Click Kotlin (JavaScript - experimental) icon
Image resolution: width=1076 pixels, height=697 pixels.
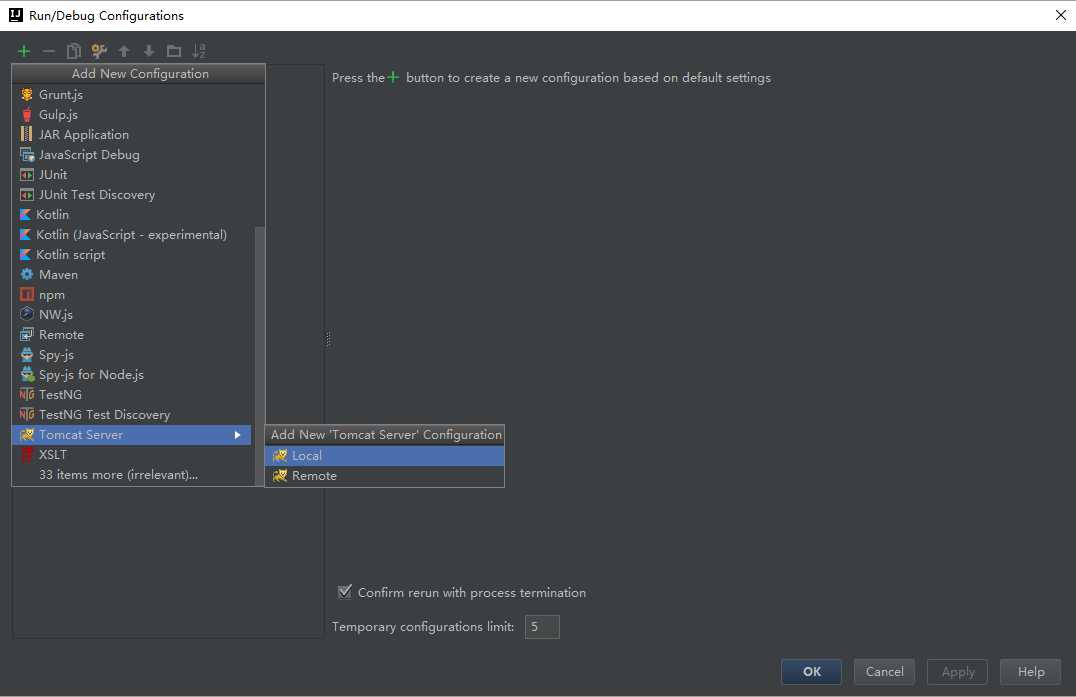[x=25, y=235]
